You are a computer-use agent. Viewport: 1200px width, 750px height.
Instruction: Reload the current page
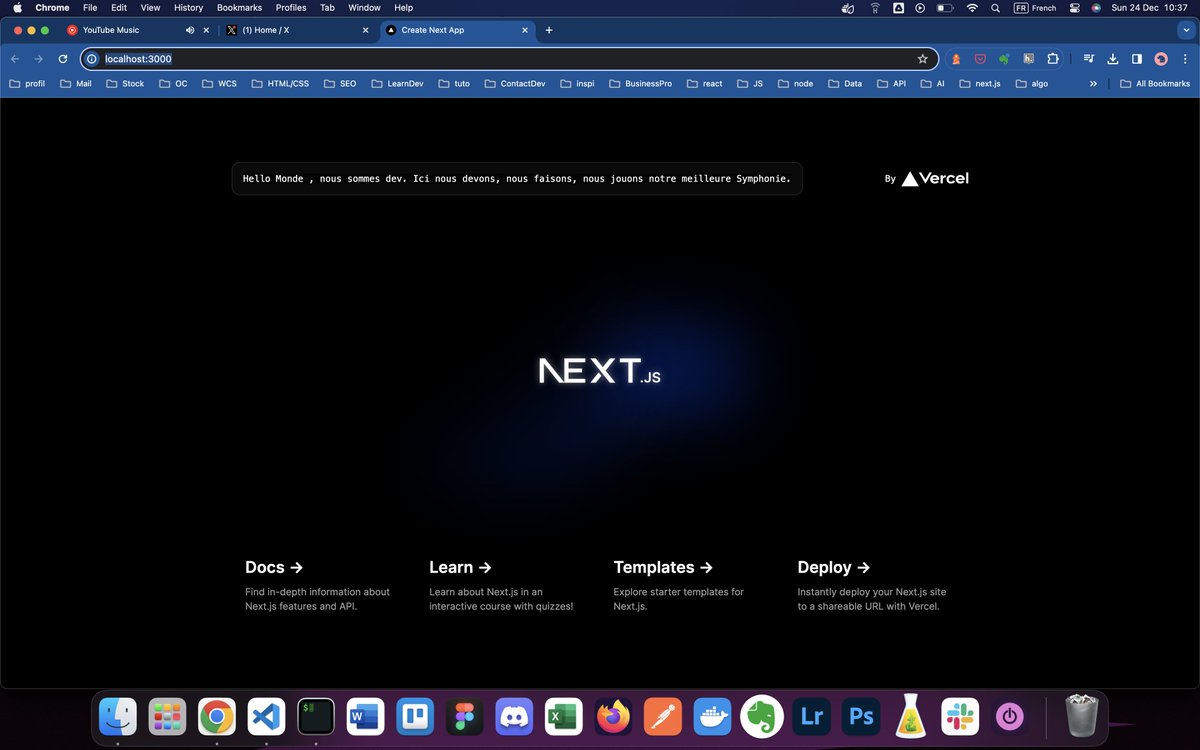tap(62, 59)
